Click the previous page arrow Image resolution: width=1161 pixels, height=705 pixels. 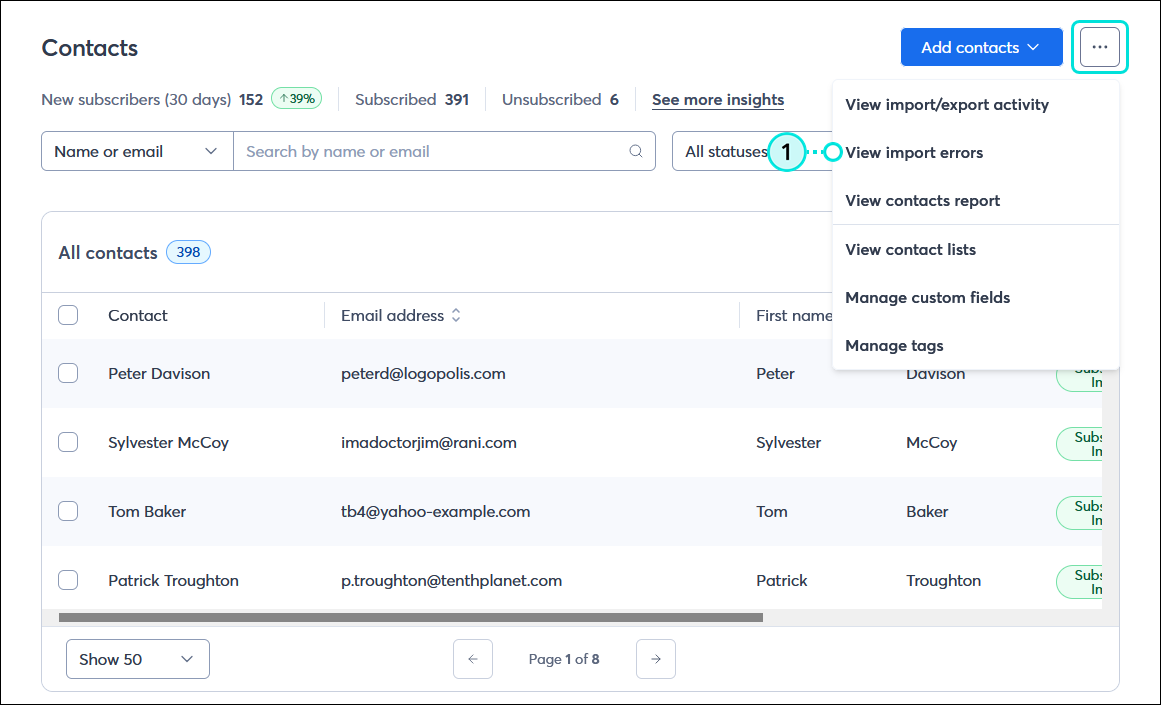tap(473, 659)
